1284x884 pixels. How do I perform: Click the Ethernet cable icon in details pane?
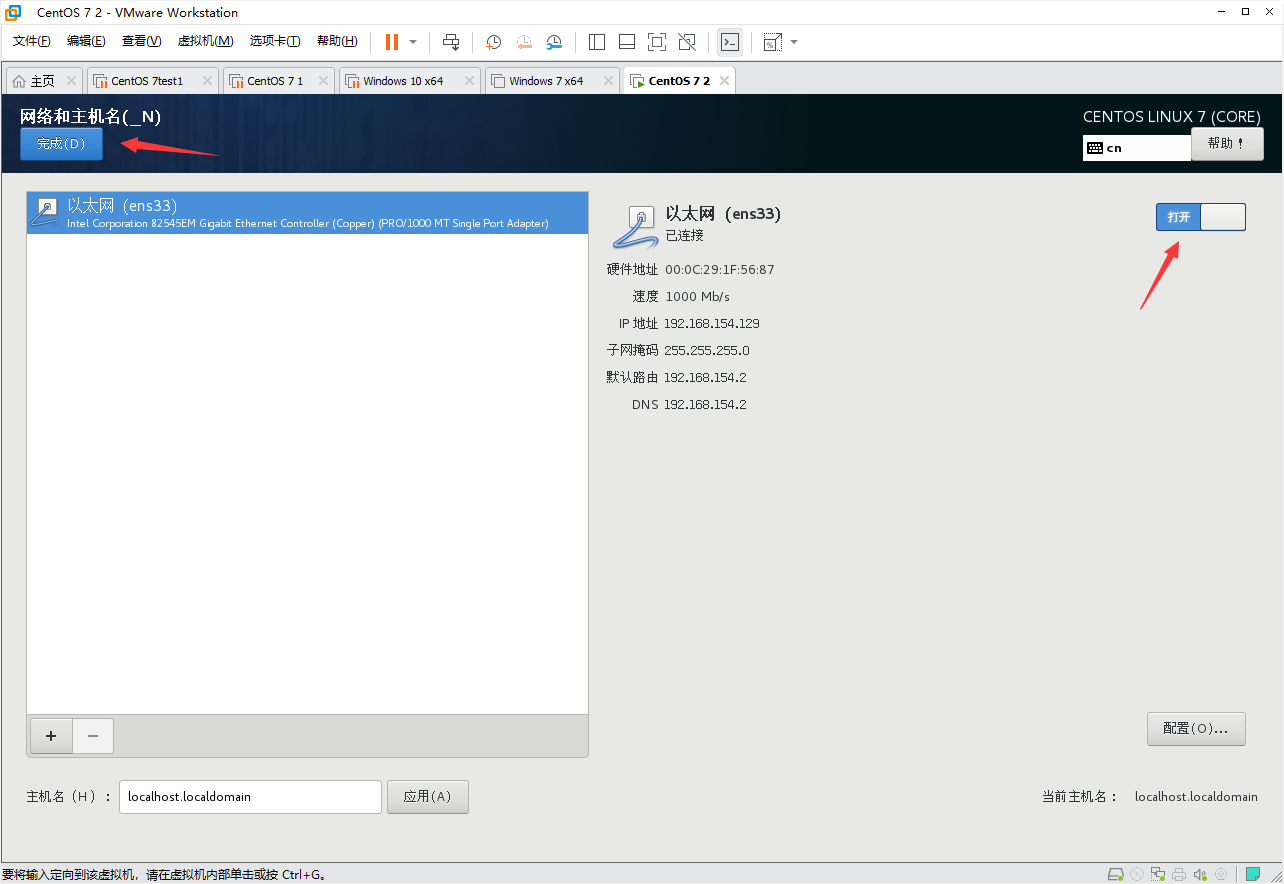click(634, 226)
